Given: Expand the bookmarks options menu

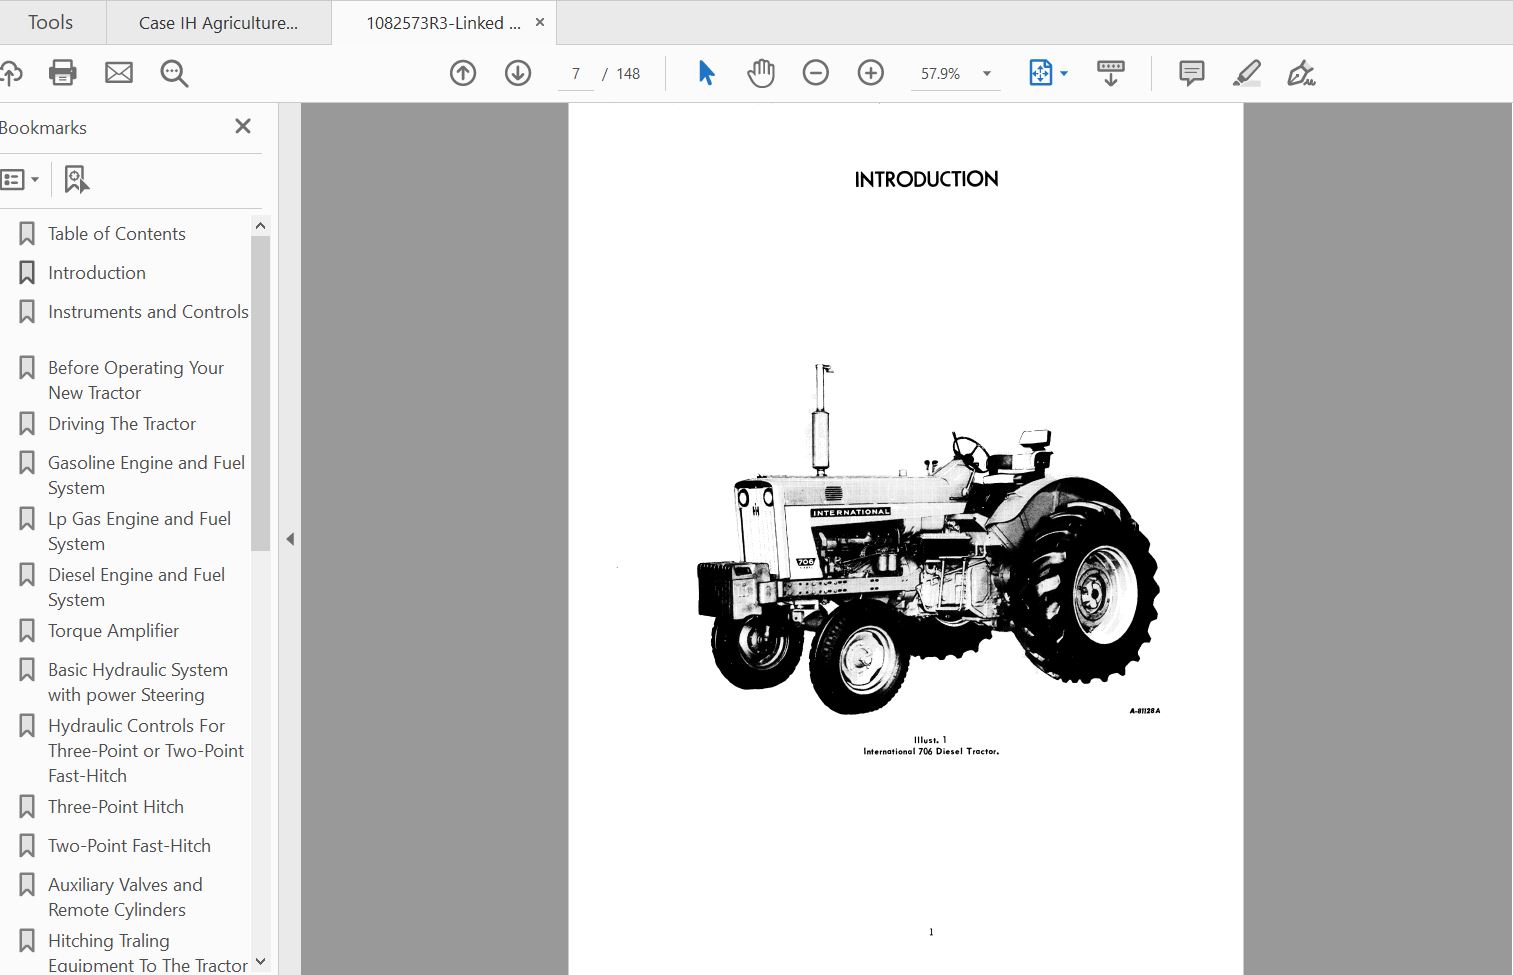Looking at the screenshot, I should [20, 180].
